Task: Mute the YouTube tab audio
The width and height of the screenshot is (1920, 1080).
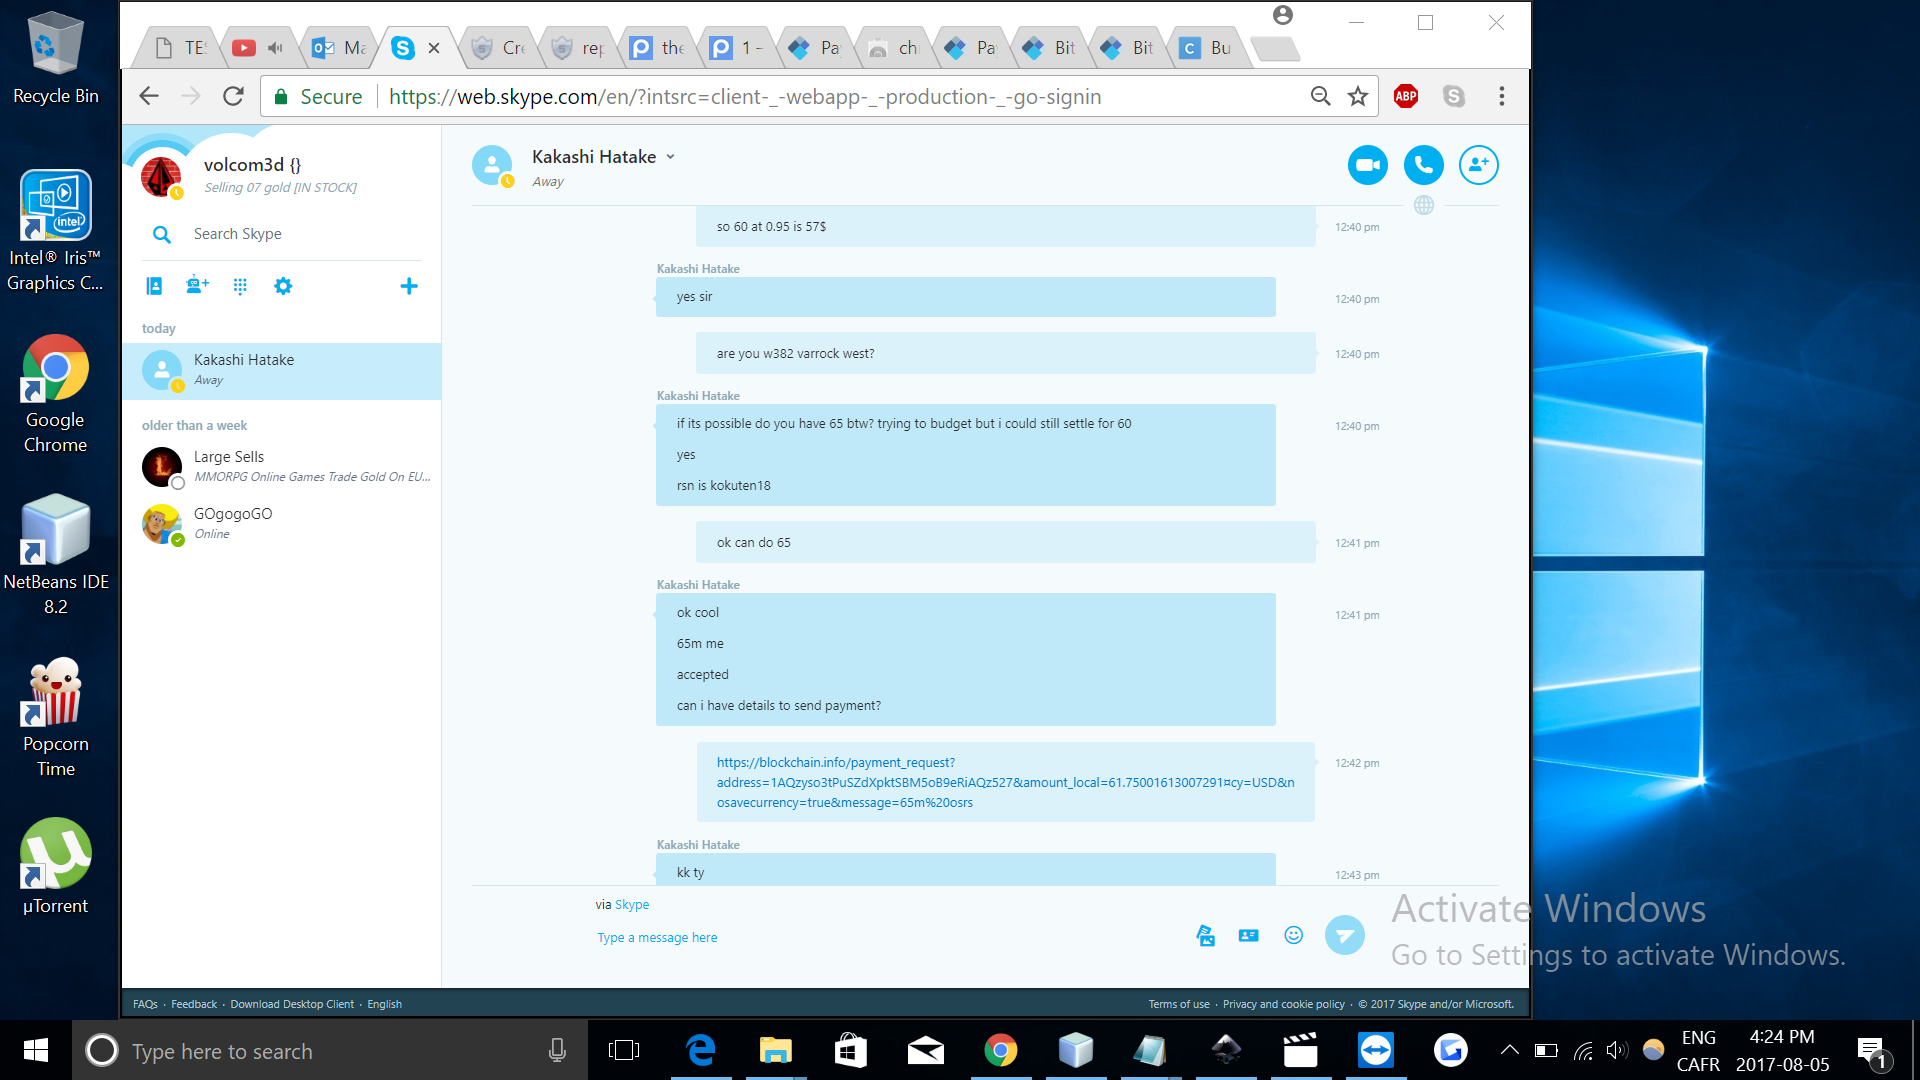Action: click(276, 47)
